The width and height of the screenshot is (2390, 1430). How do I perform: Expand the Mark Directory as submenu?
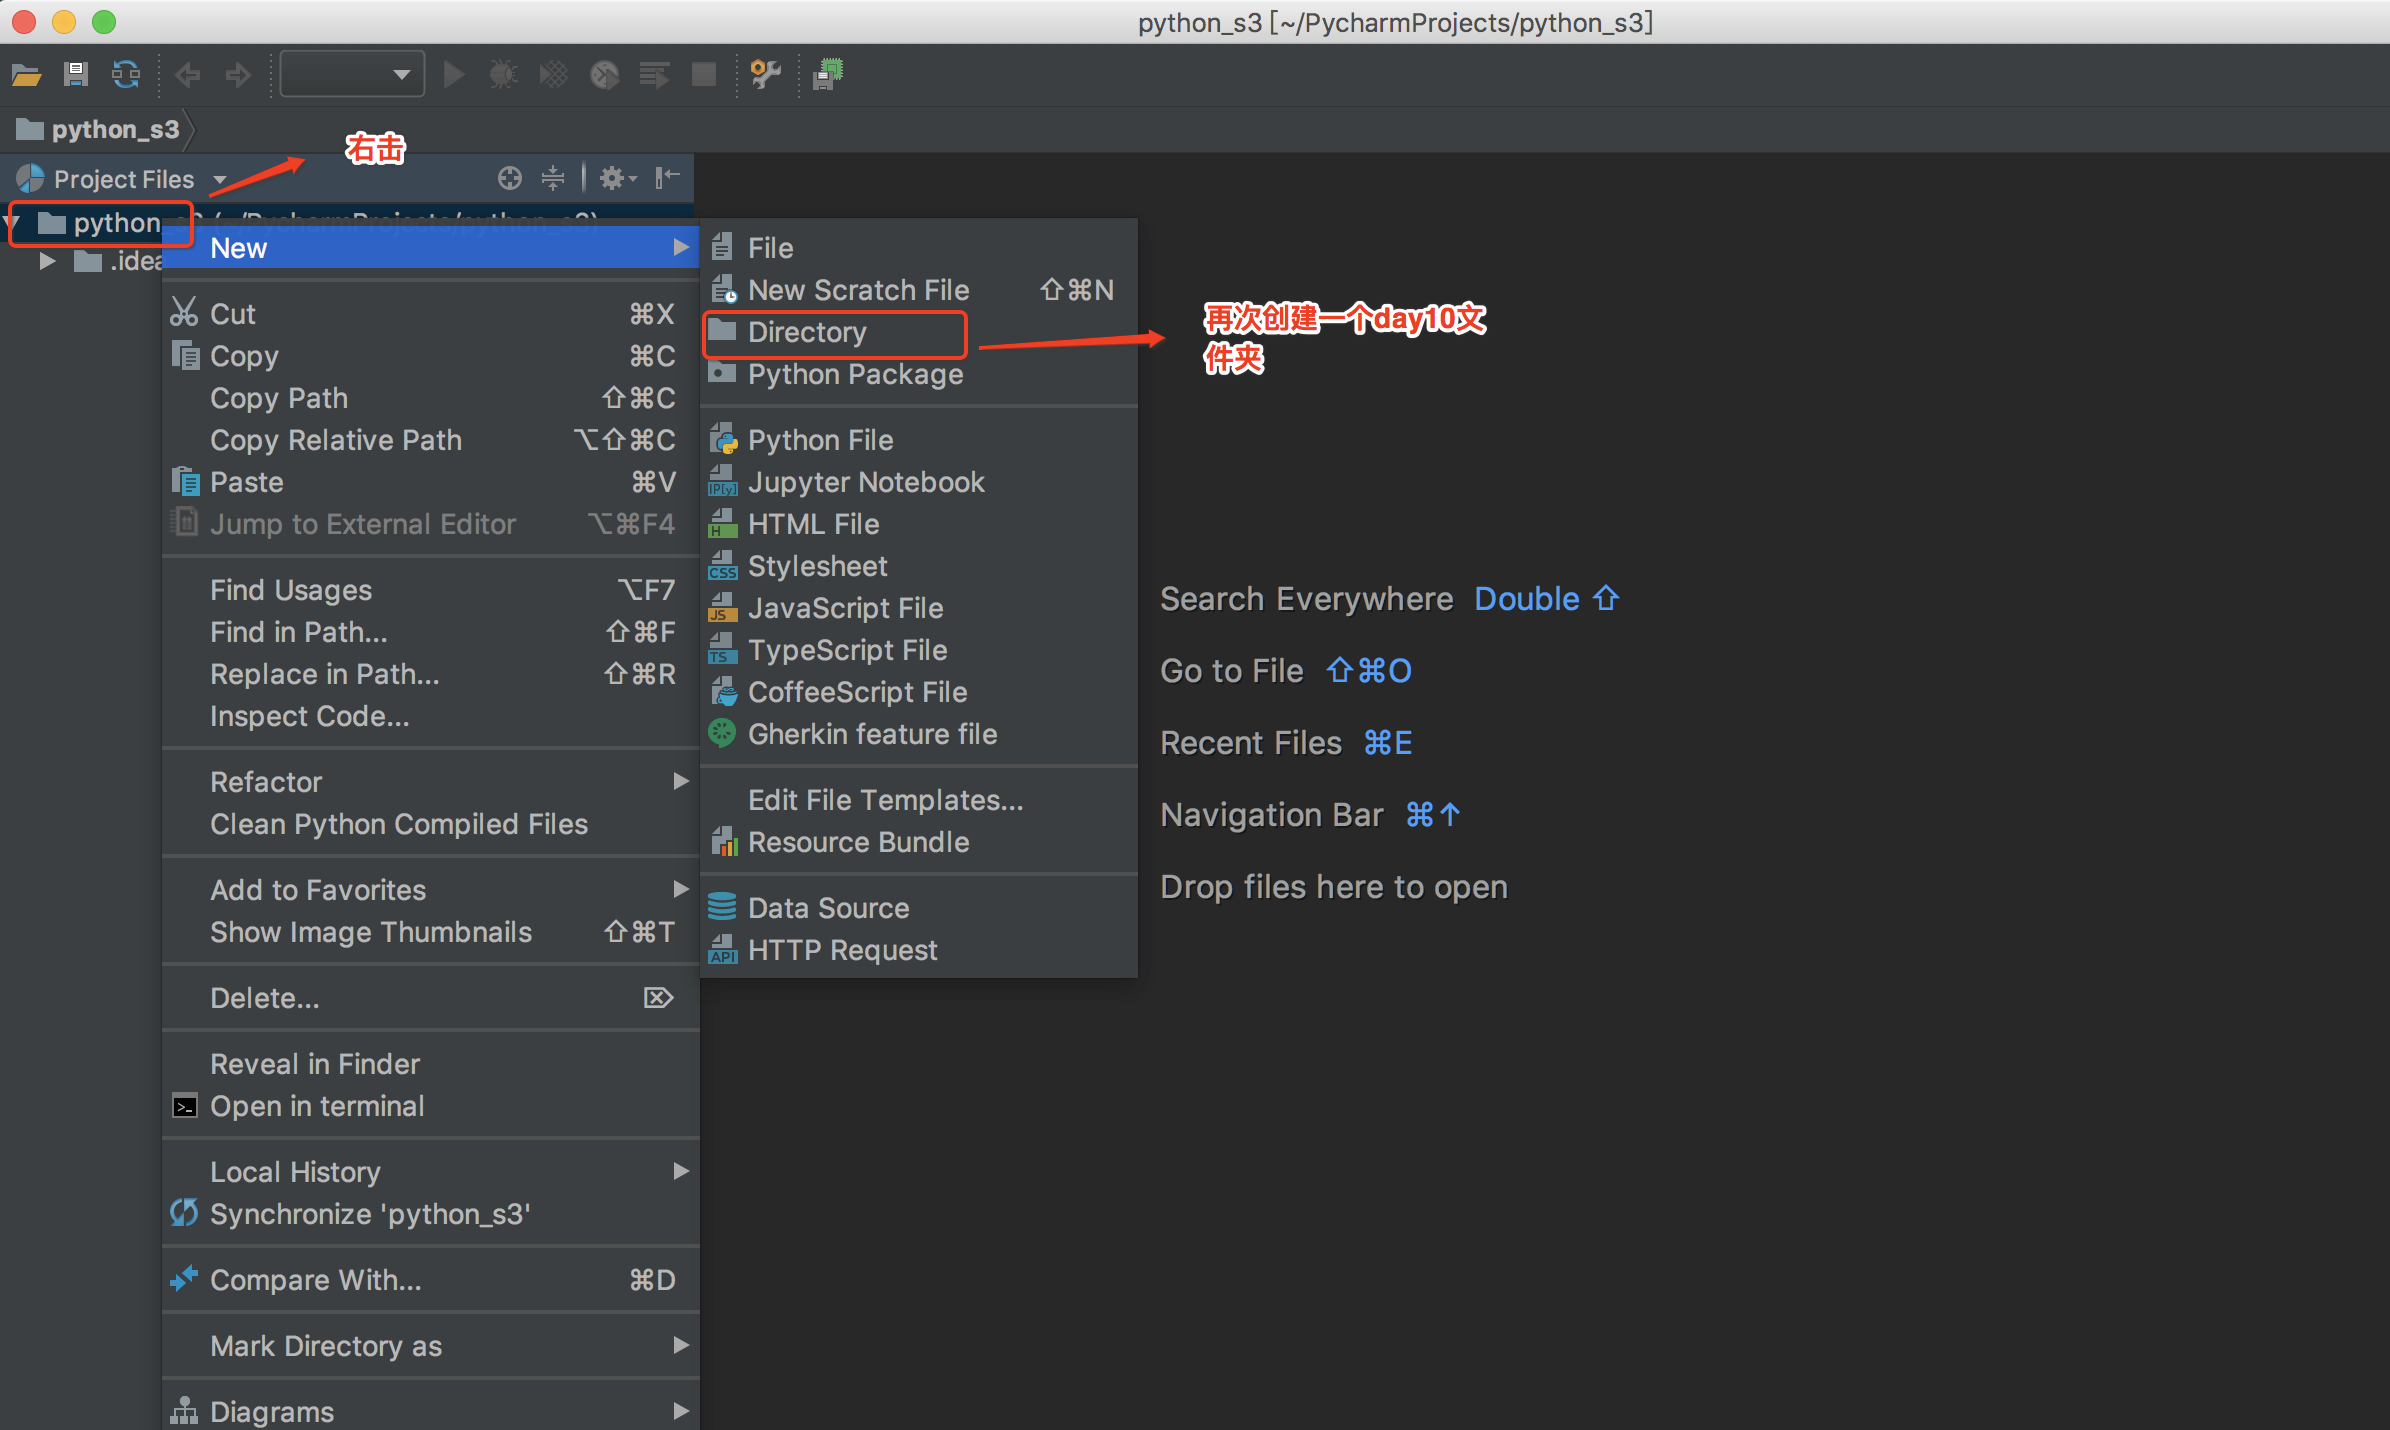(431, 1346)
